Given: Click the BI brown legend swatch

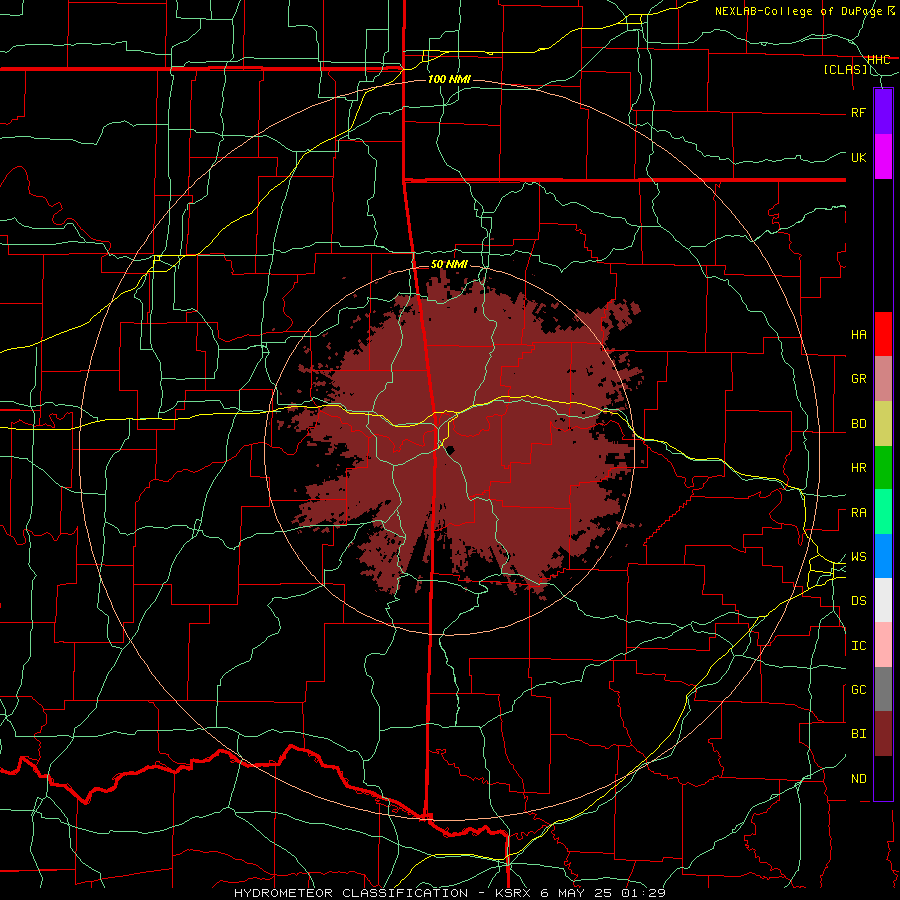Looking at the screenshot, I should 883,734.
